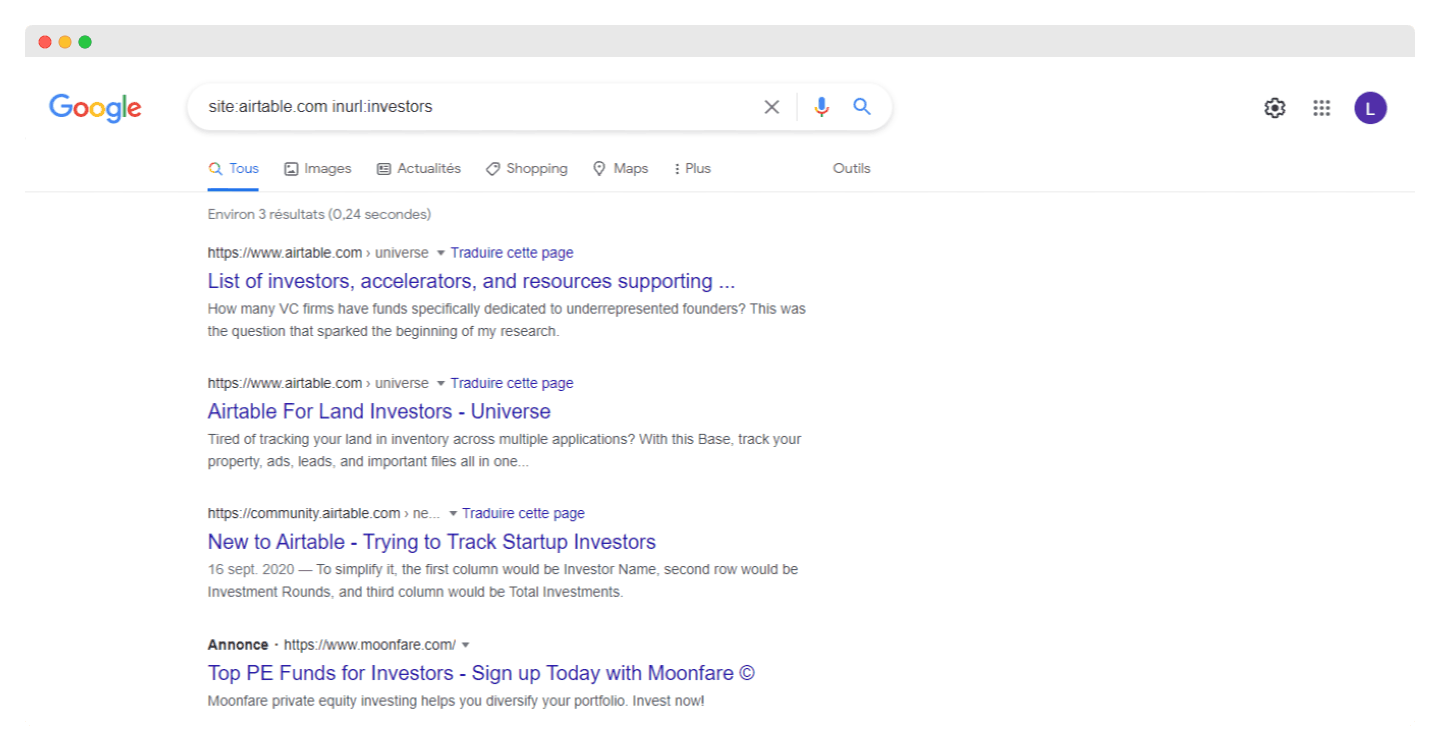The image size is (1440, 751).
Task: Click the macOS green maximize button
Action: (85, 42)
